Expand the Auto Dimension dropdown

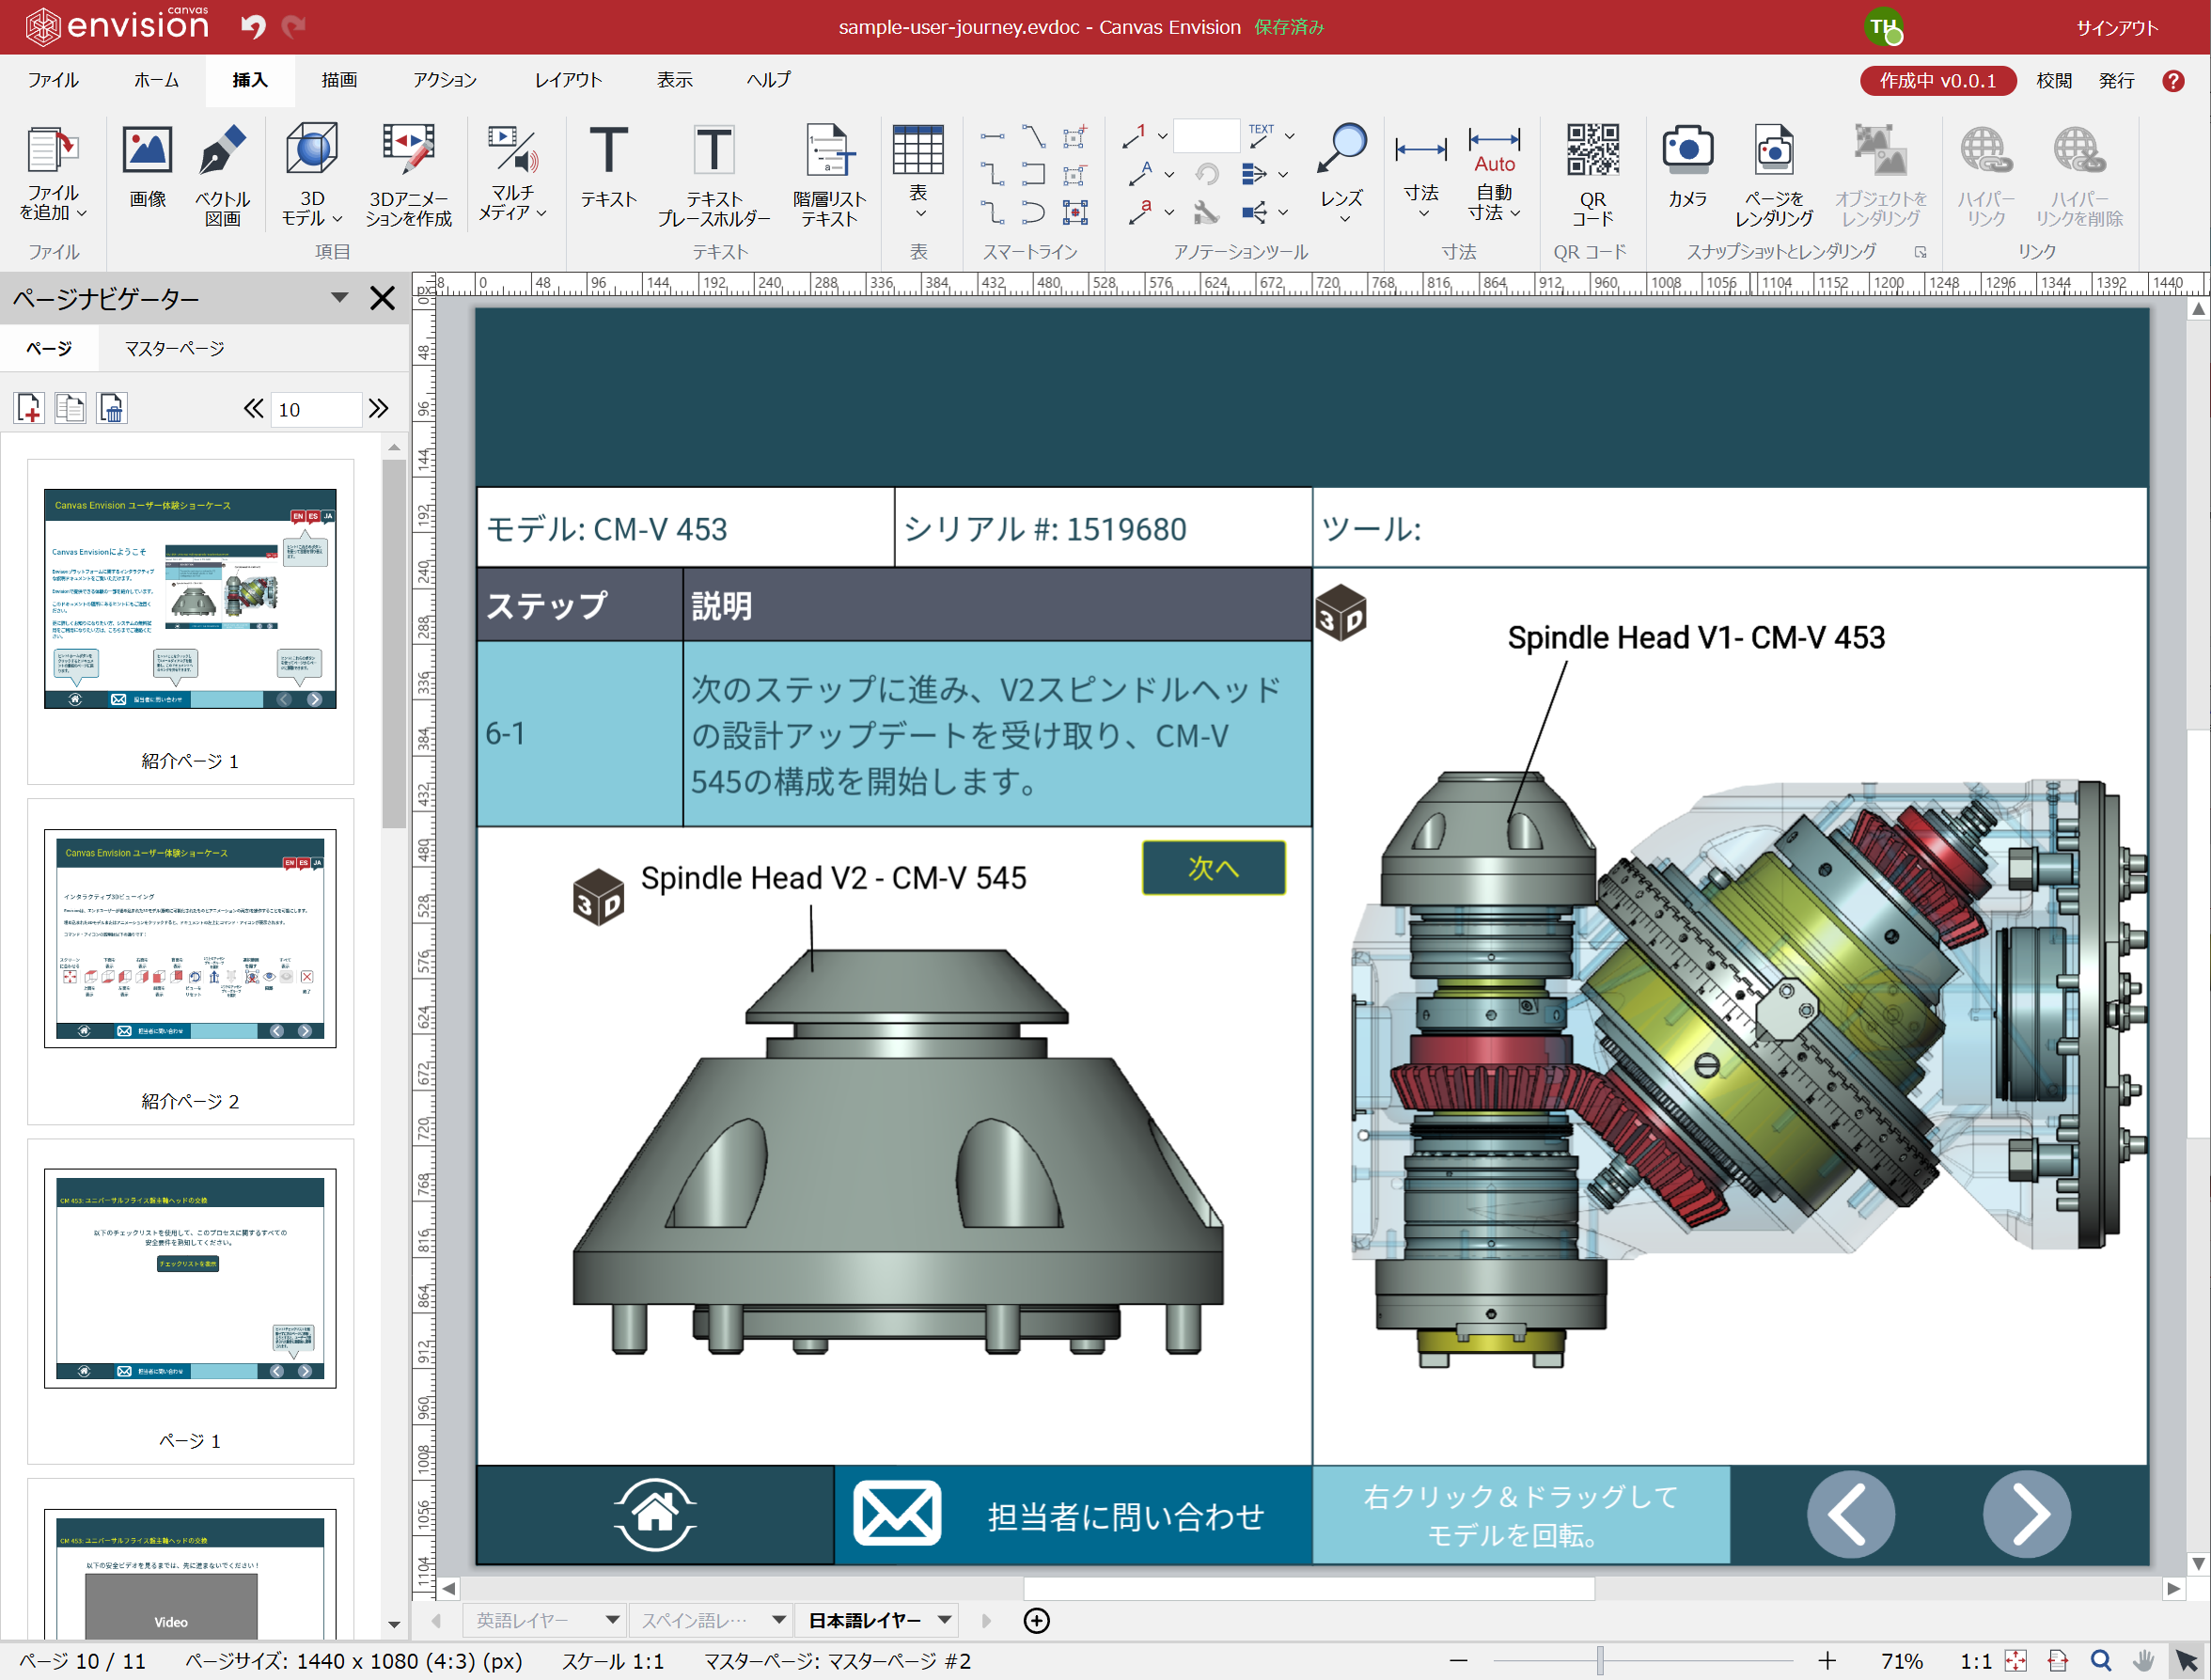1516,213
